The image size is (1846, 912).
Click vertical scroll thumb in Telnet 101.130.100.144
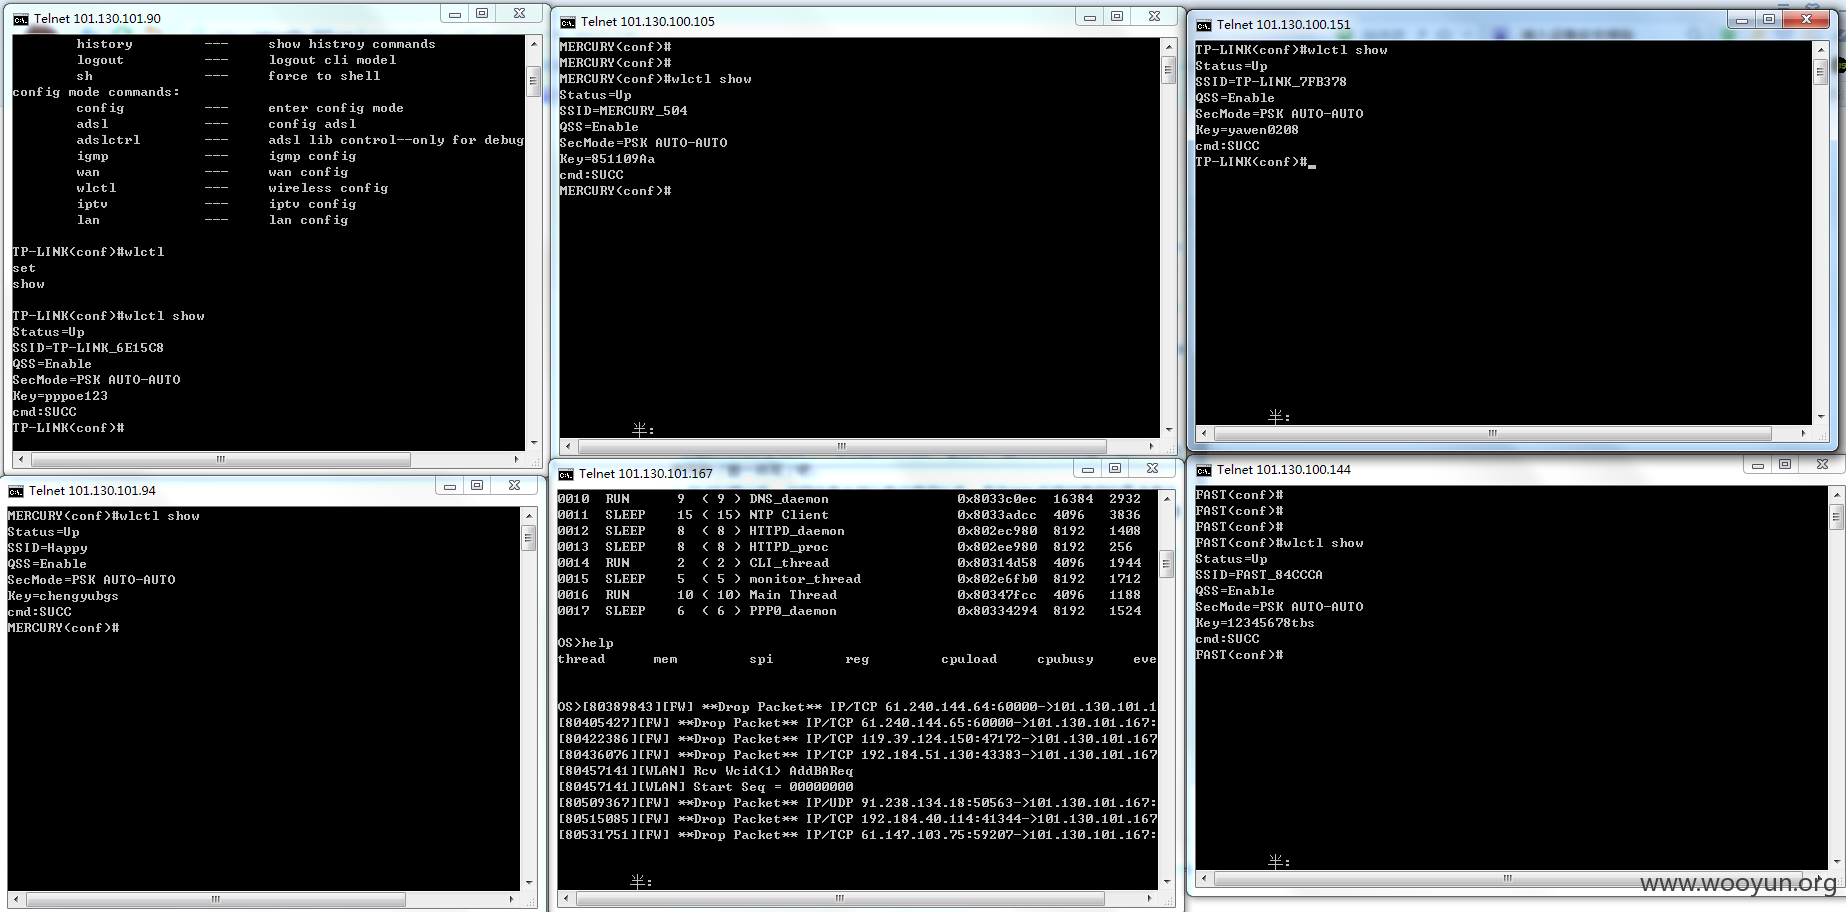(1836, 516)
